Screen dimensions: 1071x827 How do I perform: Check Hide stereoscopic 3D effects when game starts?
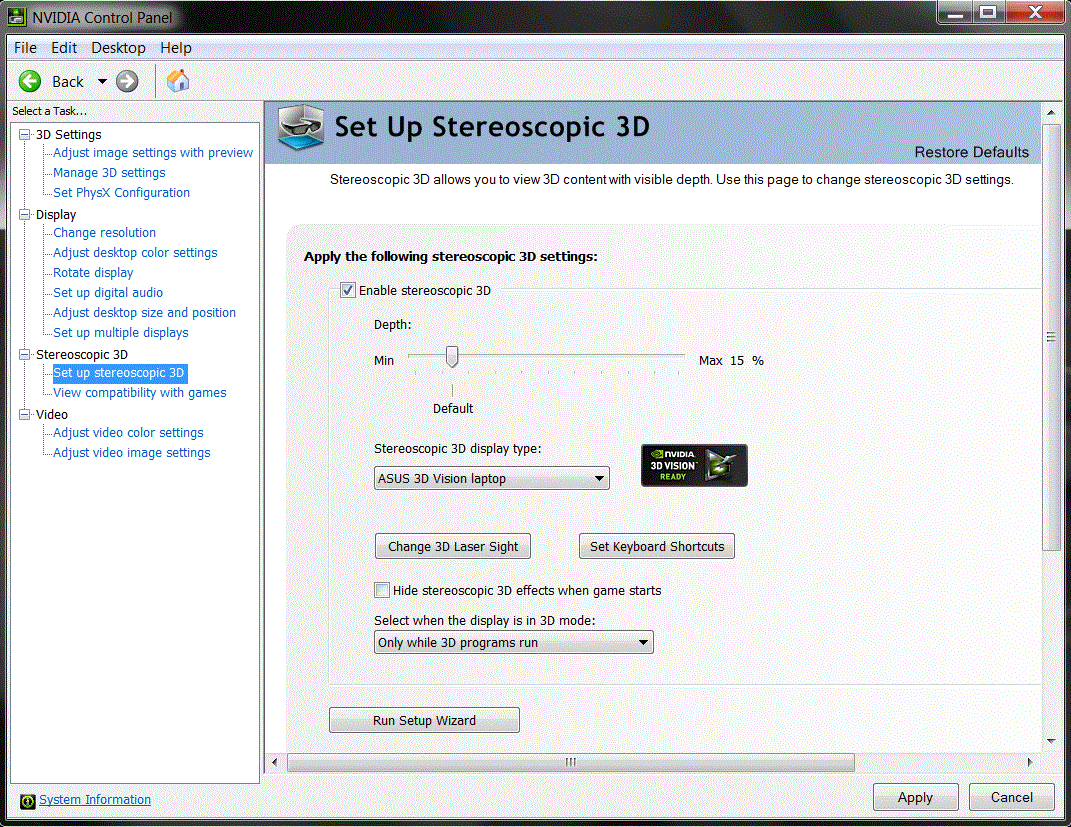[x=382, y=590]
